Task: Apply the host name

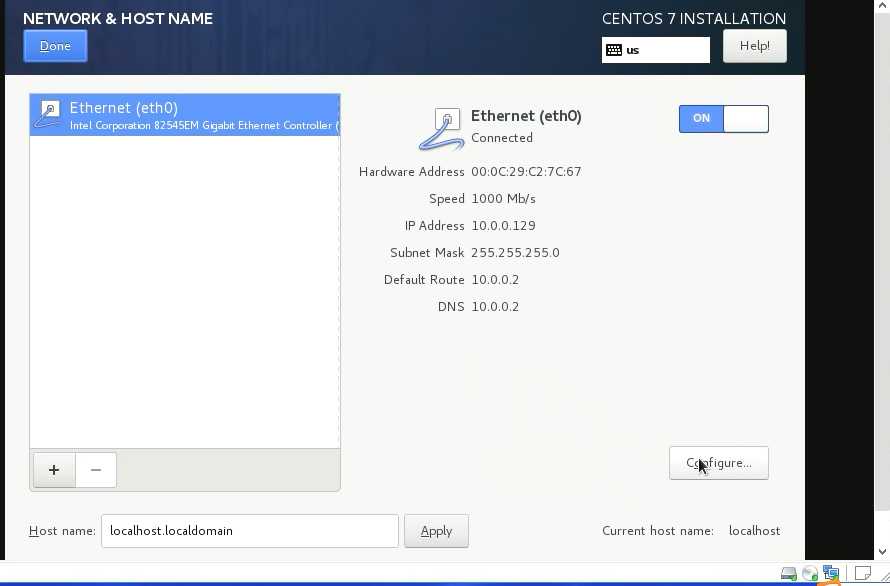Action: [436, 531]
